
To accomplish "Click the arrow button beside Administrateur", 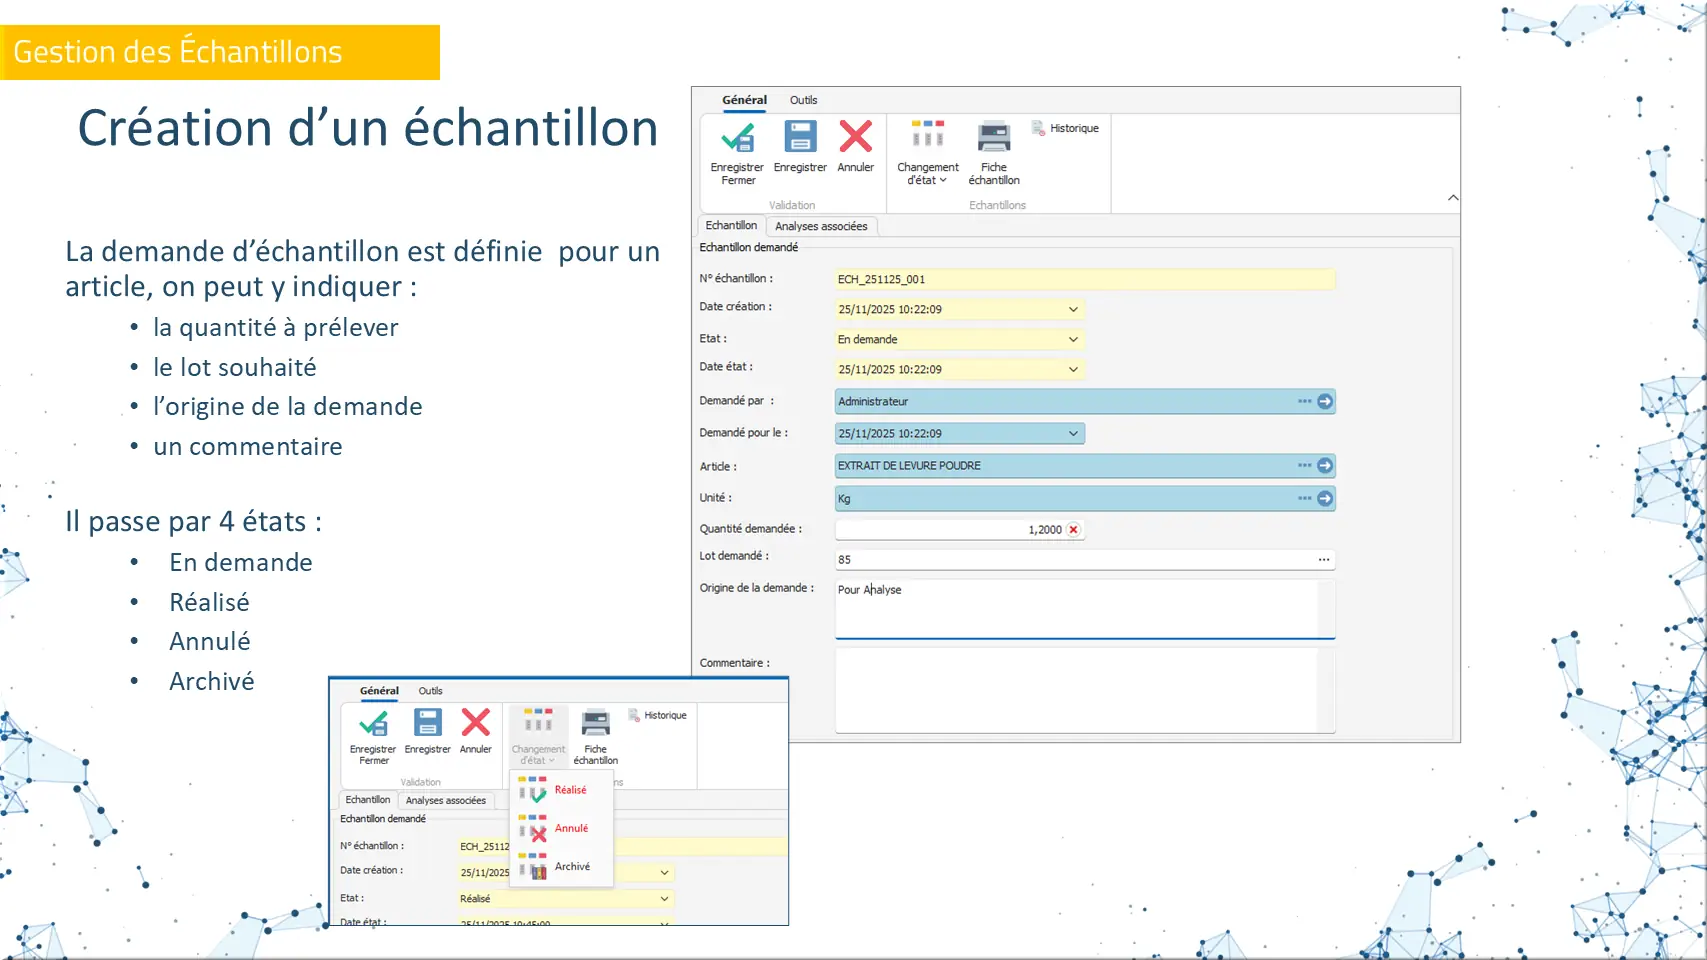I will [1325, 401].
